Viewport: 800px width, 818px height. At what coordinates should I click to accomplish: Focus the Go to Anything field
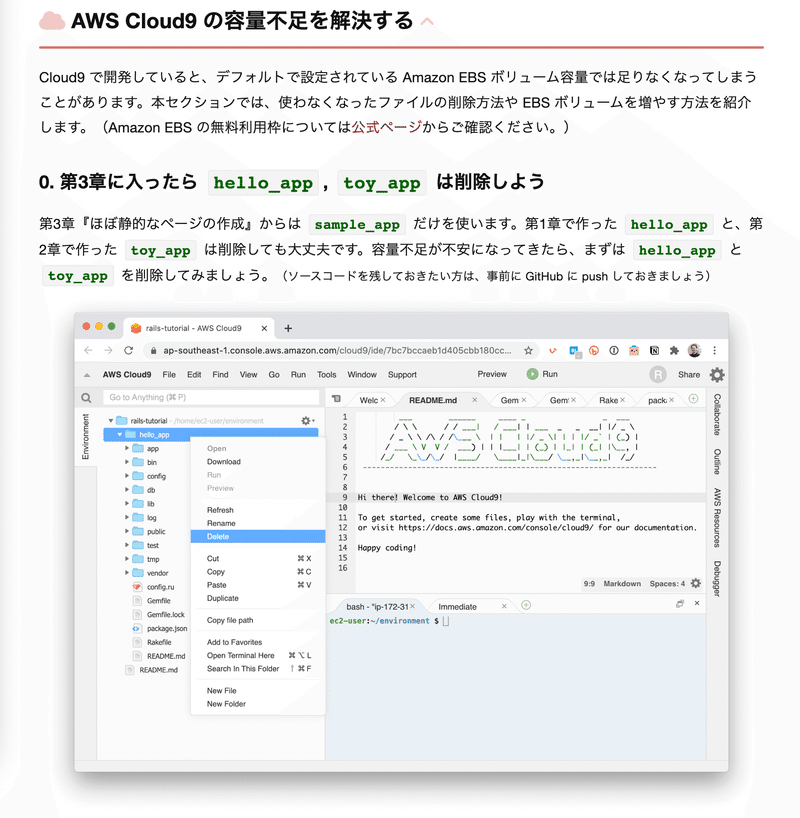pyautogui.click(x=211, y=398)
